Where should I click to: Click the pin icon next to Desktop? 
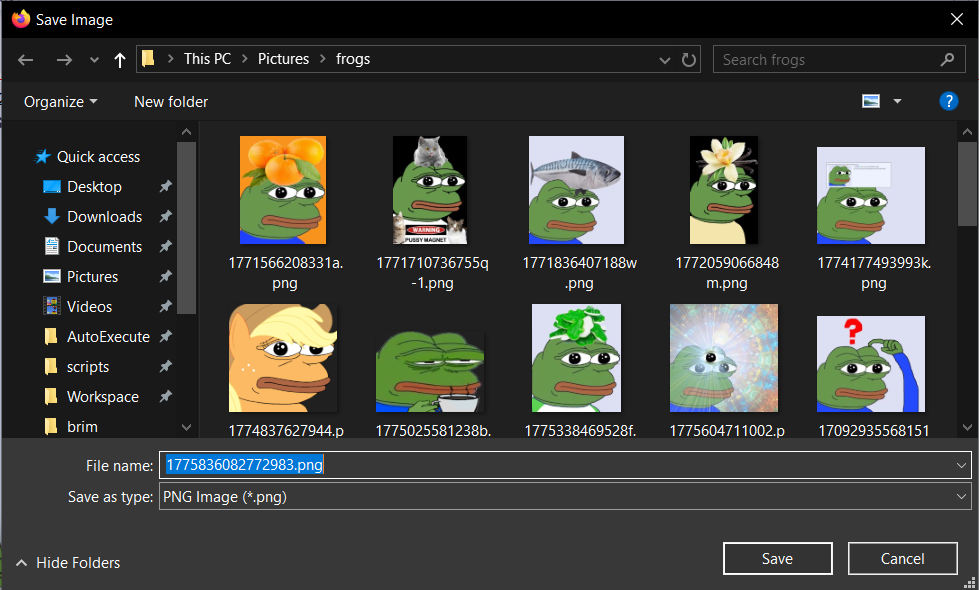click(165, 187)
